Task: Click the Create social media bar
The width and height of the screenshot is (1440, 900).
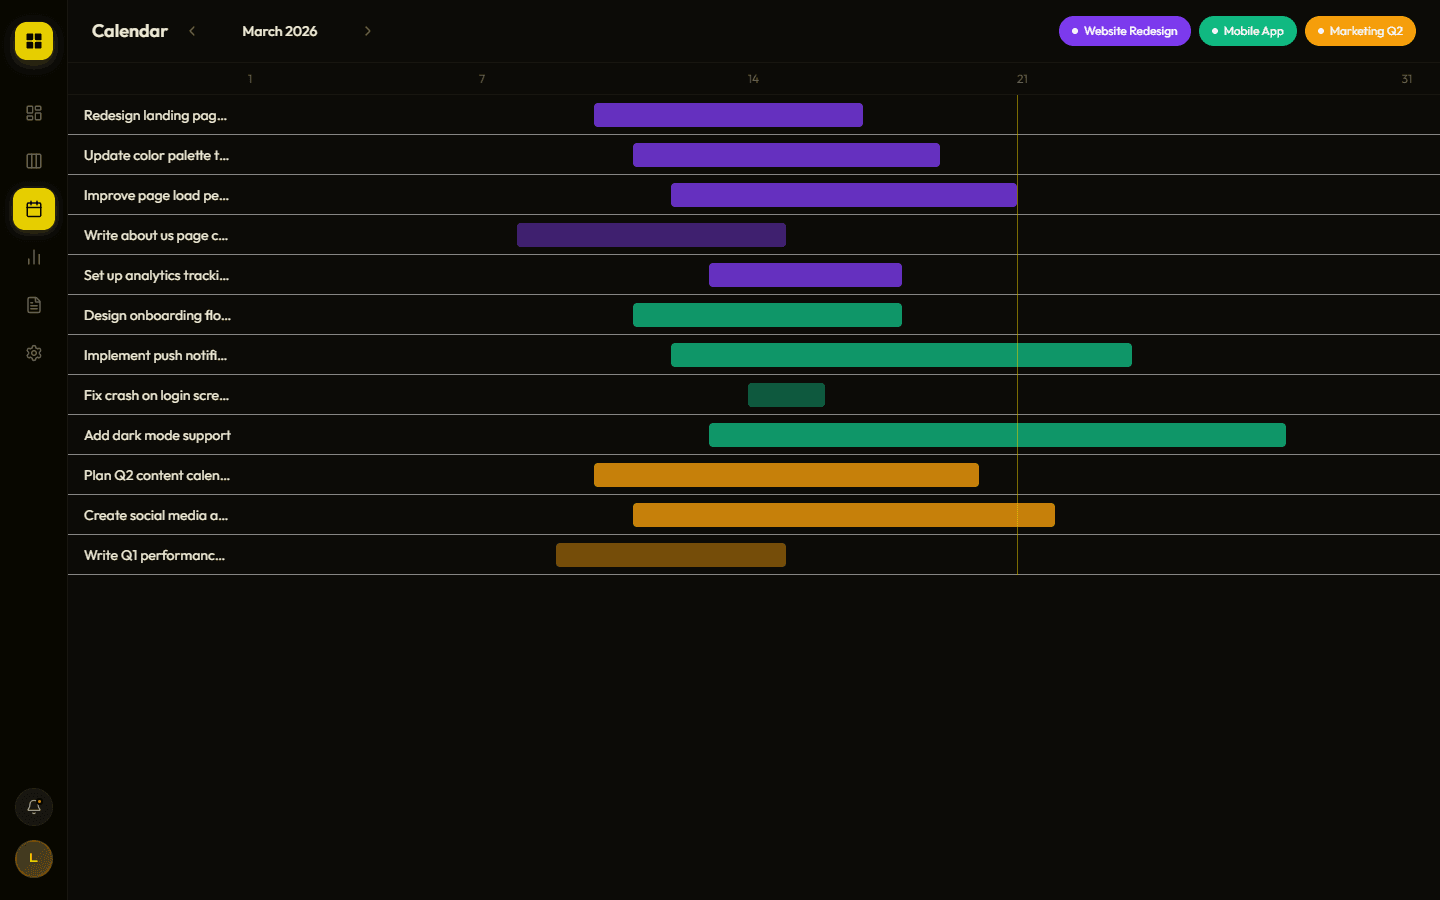Action: coord(844,515)
